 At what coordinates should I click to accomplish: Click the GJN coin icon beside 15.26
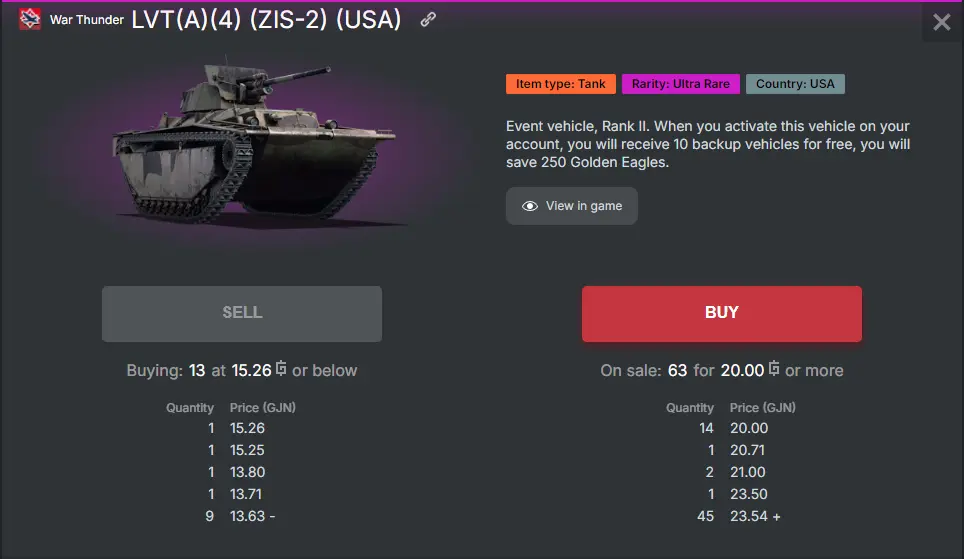point(281,369)
